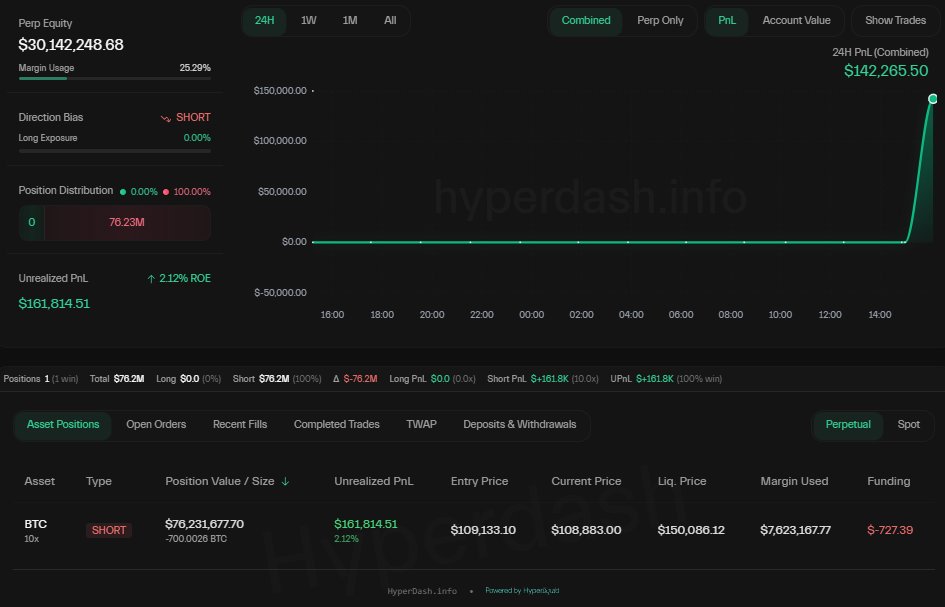The image size is (945, 607).
Task: Open Deposits & Withdrawals tab
Action: pyautogui.click(x=520, y=424)
